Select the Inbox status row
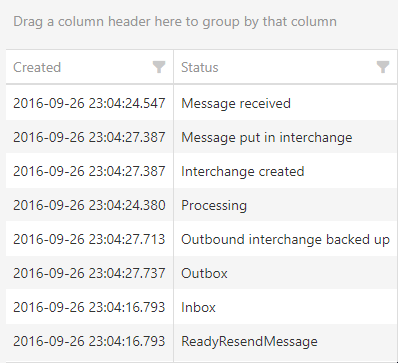Viewport: 398px width, 363px height. click(x=202, y=307)
